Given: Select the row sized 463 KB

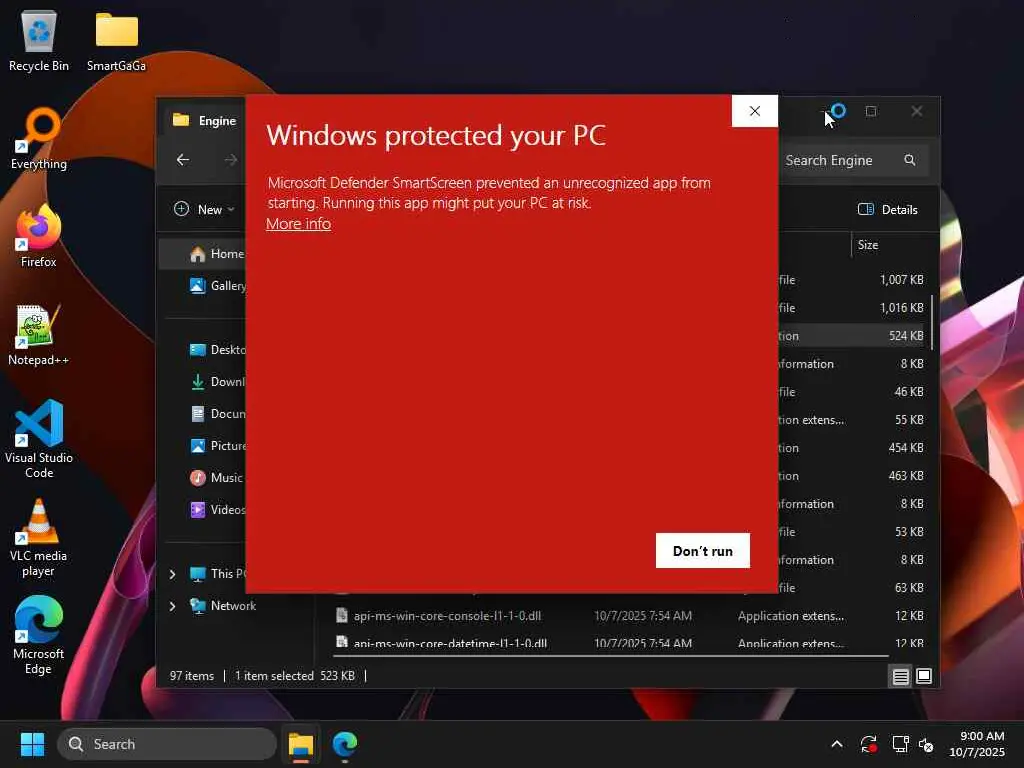Looking at the screenshot, I should tap(852, 476).
